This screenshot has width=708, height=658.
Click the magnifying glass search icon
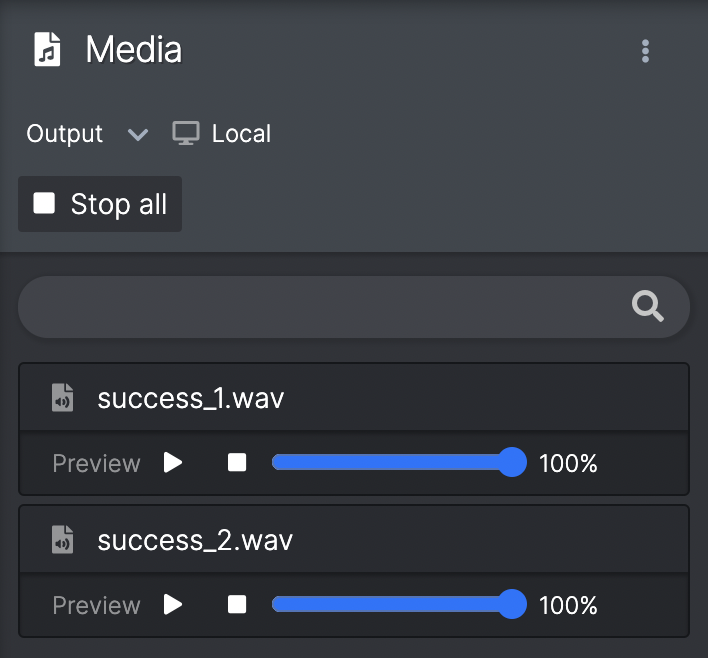coord(648,306)
